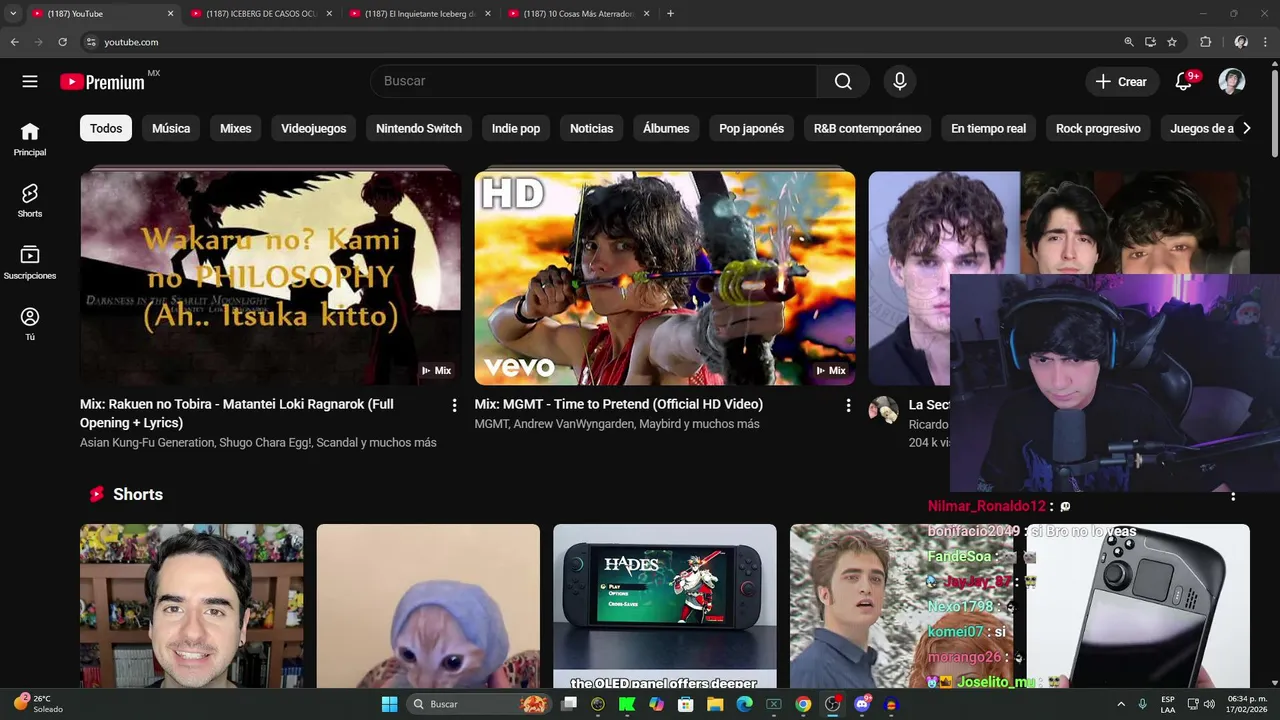Image resolution: width=1280 pixels, height=720 pixels.
Task: Select the Mixes filter chip
Action: 236,128
